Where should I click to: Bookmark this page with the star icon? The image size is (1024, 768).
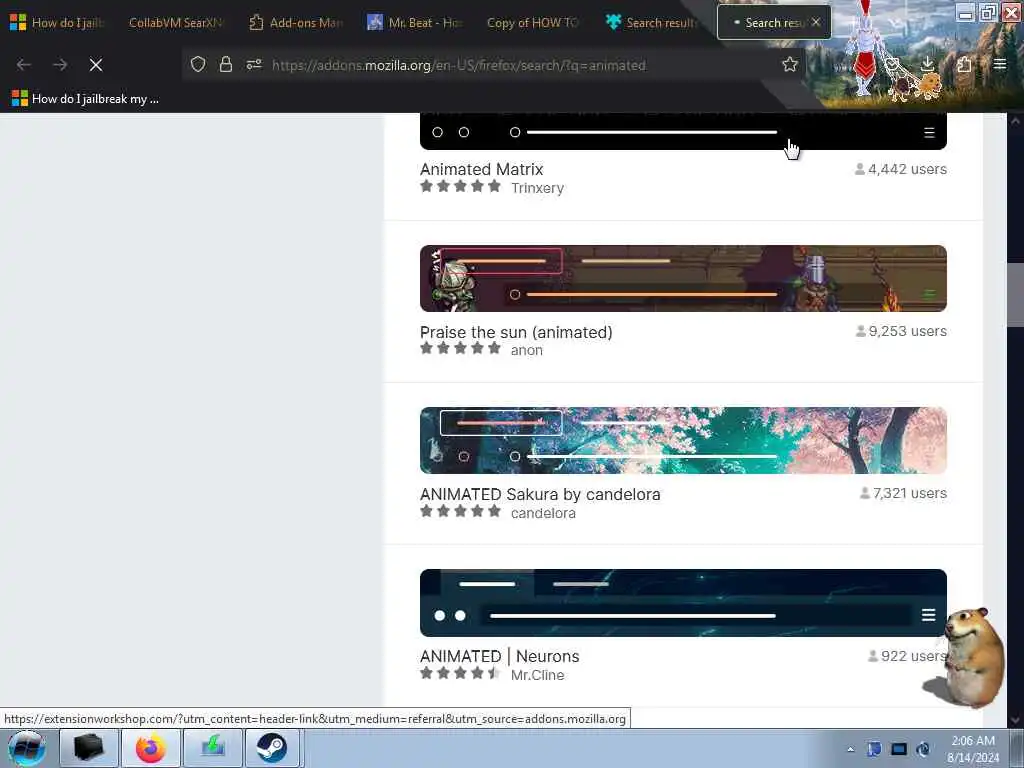click(x=790, y=65)
